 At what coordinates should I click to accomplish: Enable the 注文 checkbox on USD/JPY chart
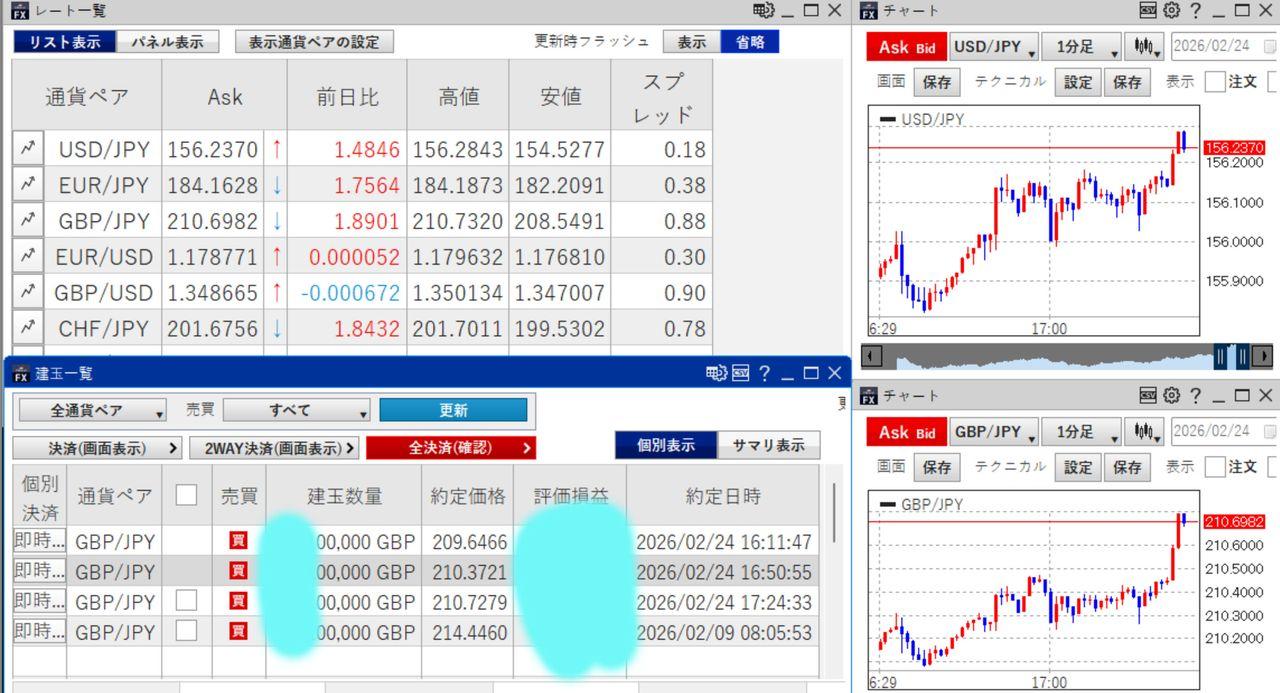point(1213,82)
